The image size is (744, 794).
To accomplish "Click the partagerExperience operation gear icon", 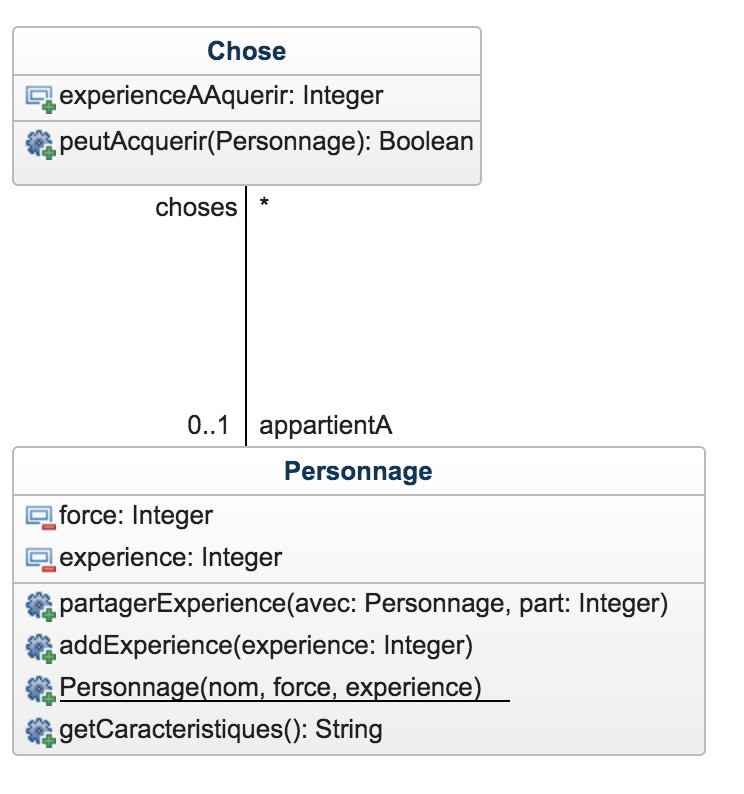I will 39,605.
